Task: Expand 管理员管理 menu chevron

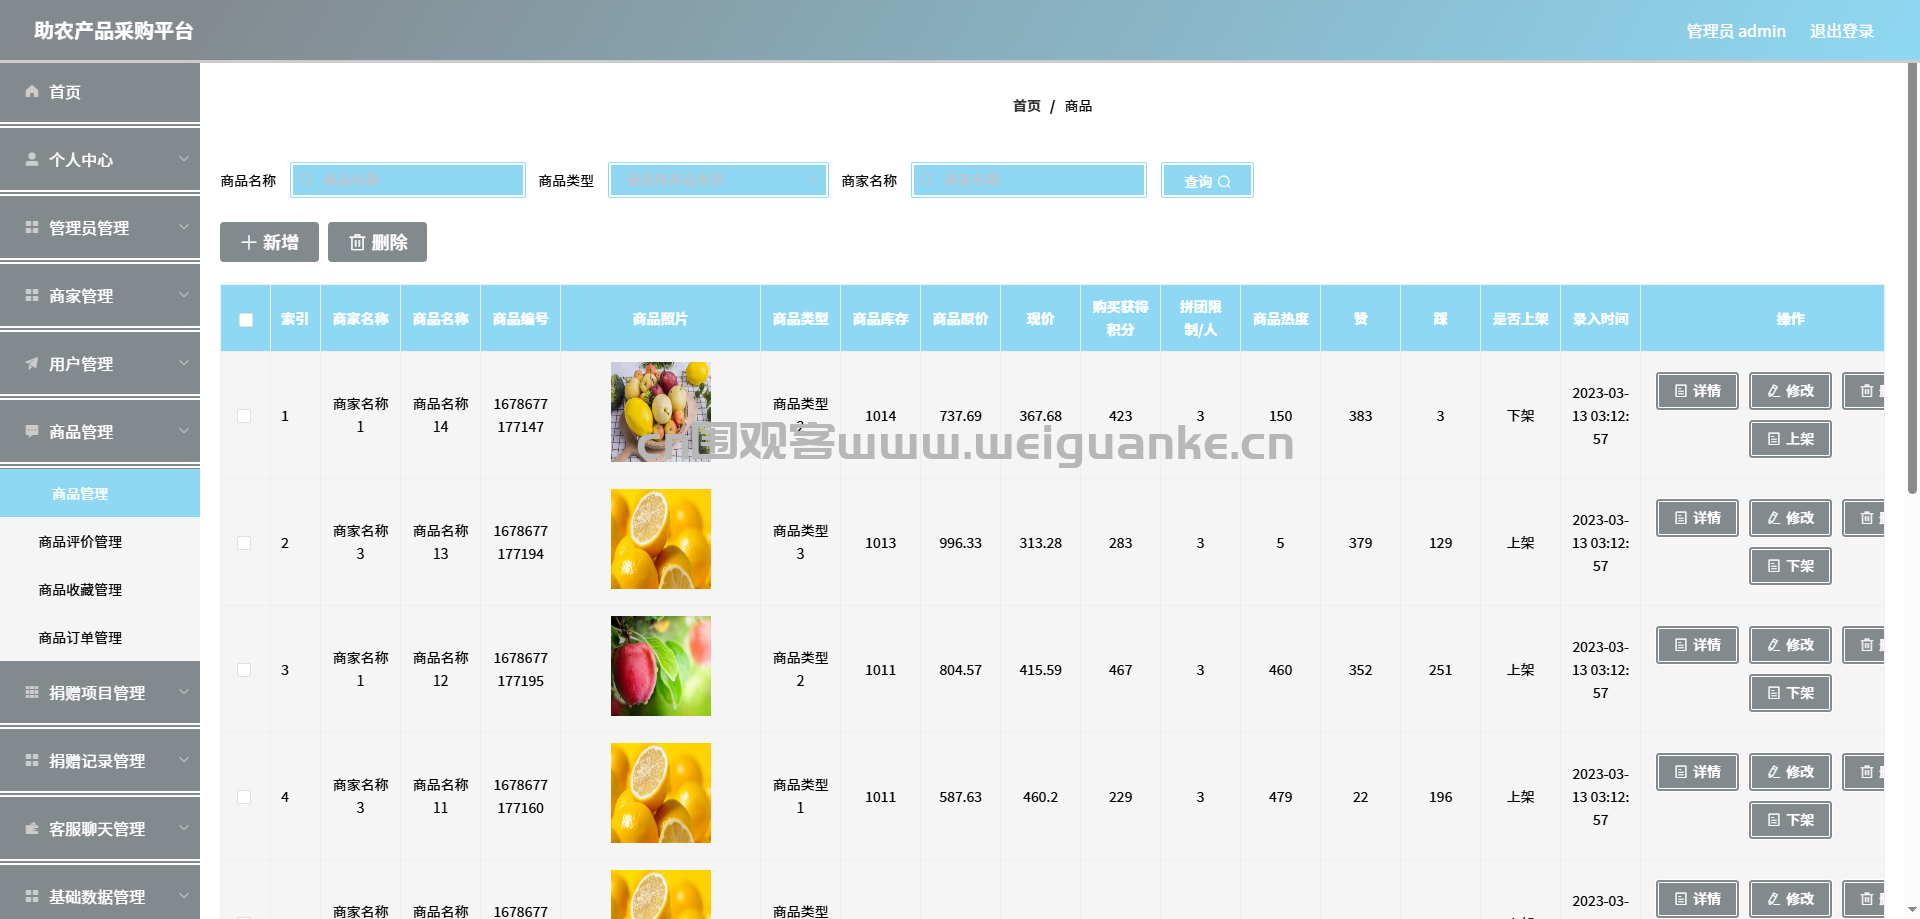Action: [184, 226]
